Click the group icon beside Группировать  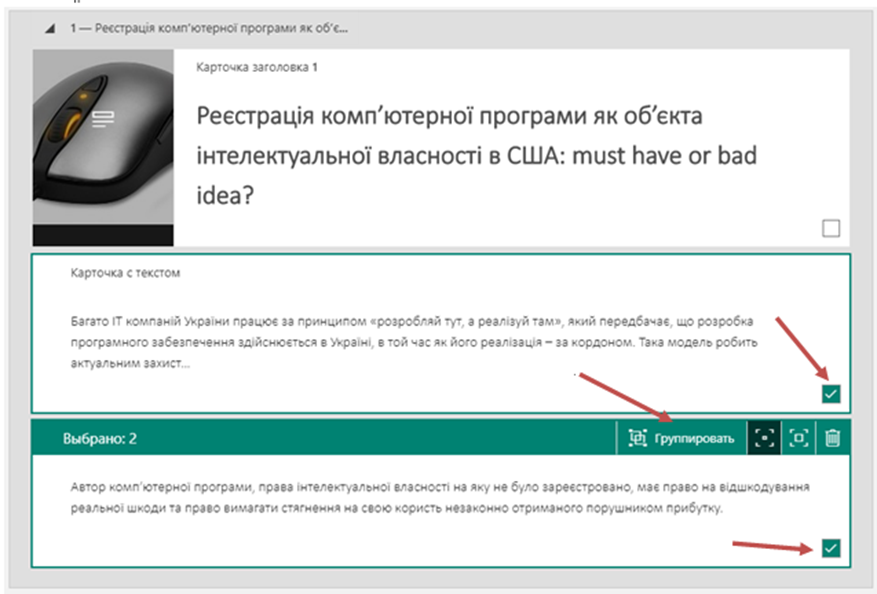pyautogui.click(x=638, y=438)
